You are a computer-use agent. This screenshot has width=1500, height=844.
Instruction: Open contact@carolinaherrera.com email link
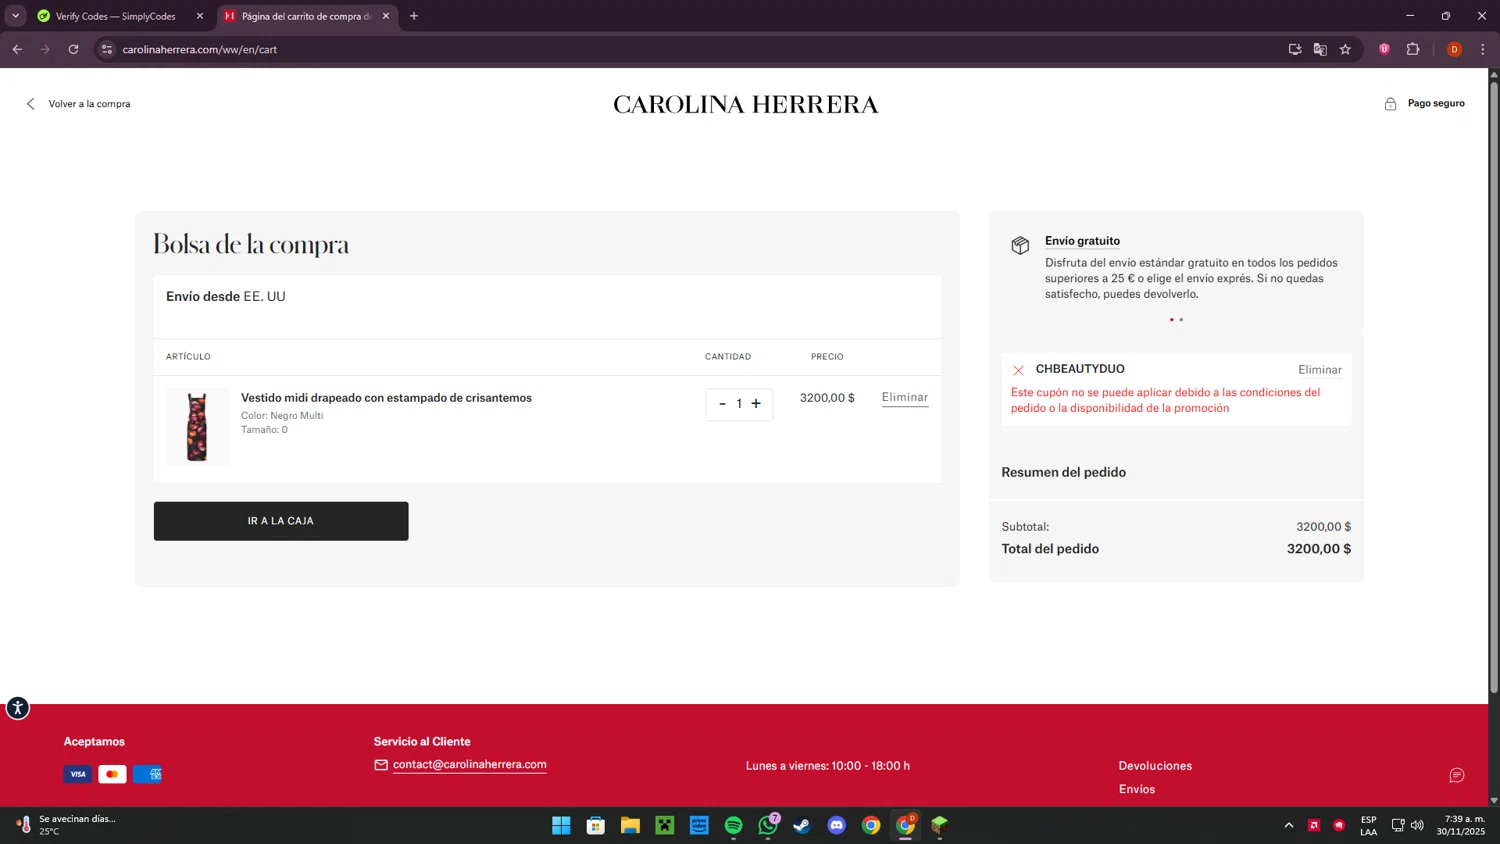(469, 765)
